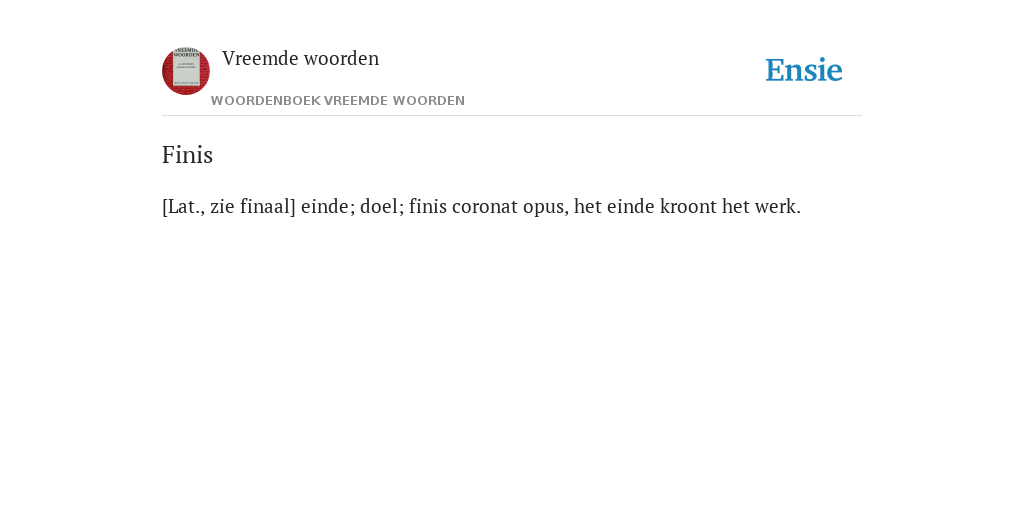Click the horizontal divider under the header
The image size is (1024, 512).
click(512, 116)
